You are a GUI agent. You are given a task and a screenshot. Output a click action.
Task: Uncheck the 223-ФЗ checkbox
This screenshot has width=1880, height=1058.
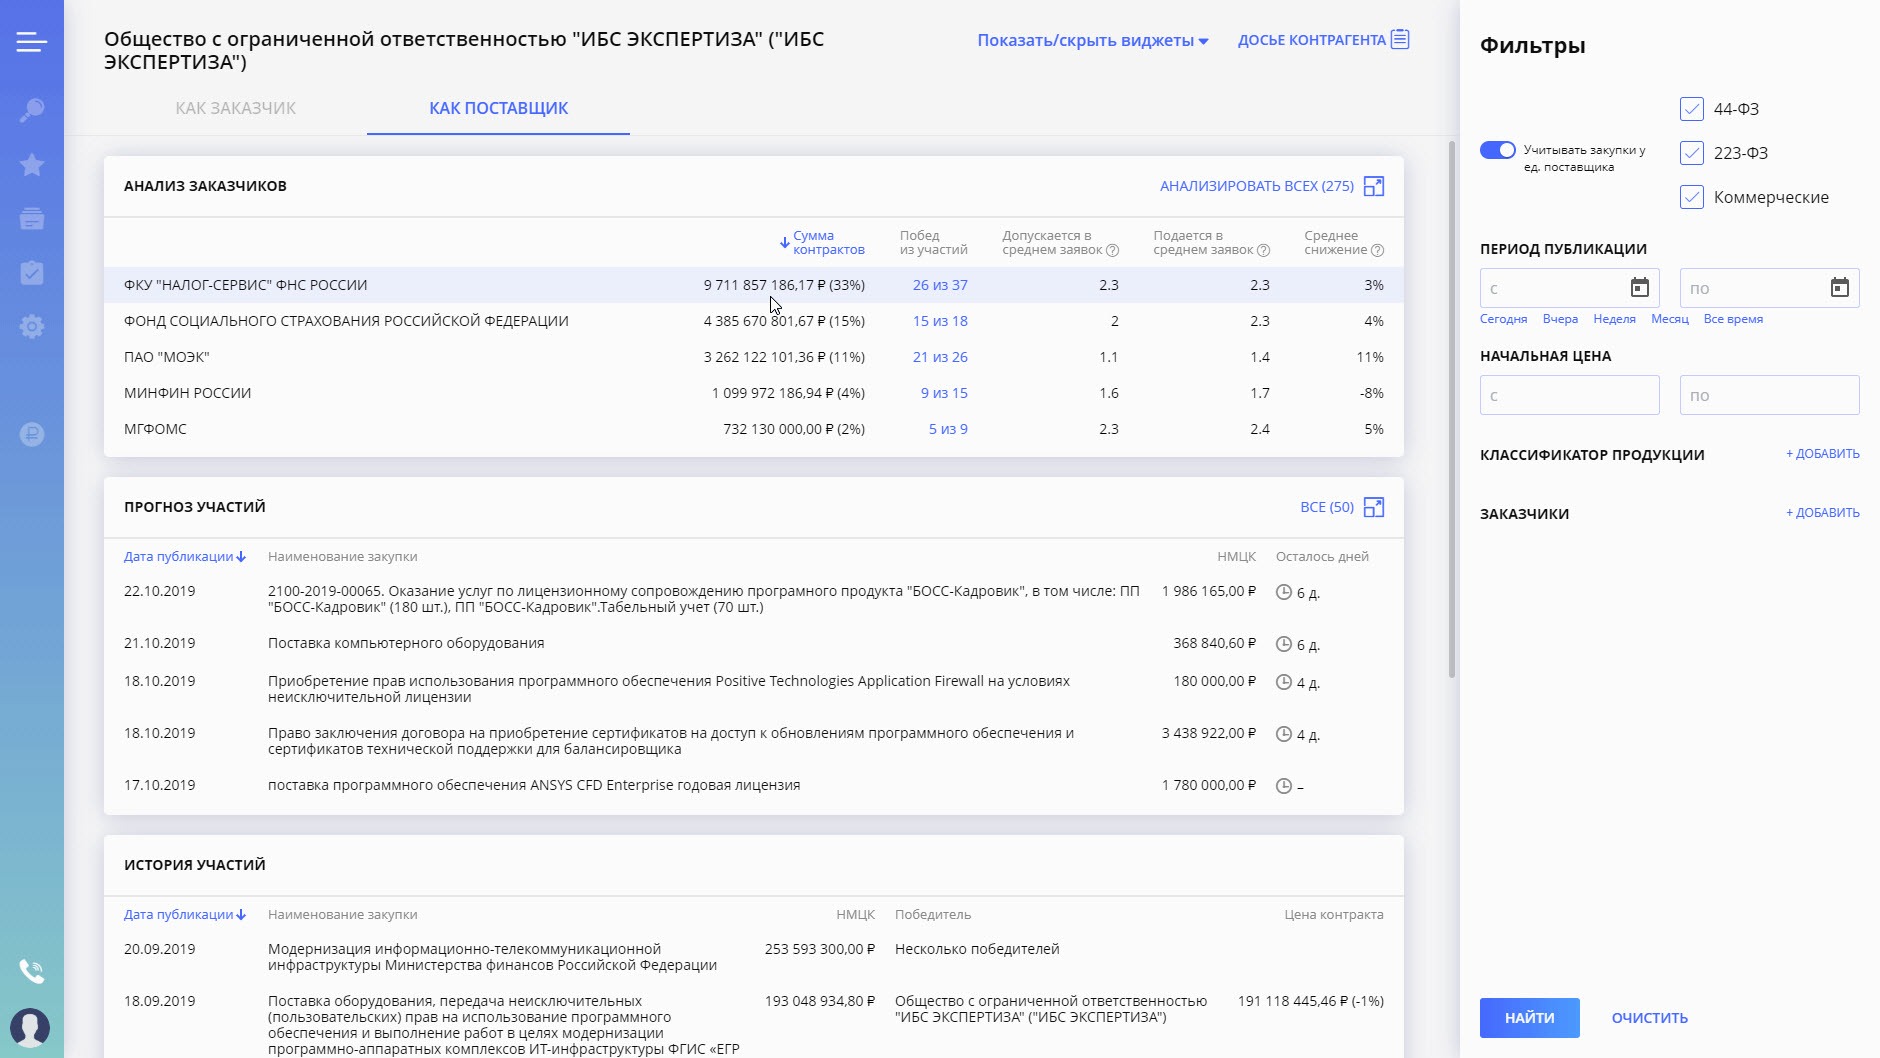point(1692,153)
